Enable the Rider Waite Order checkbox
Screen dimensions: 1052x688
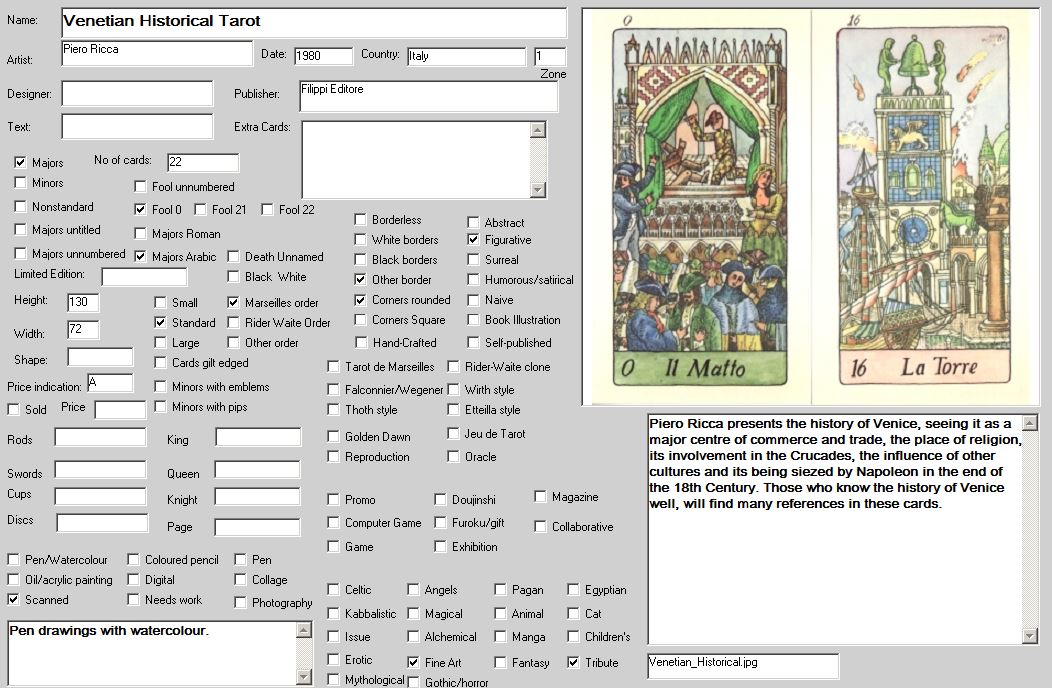click(x=234, y=322)
